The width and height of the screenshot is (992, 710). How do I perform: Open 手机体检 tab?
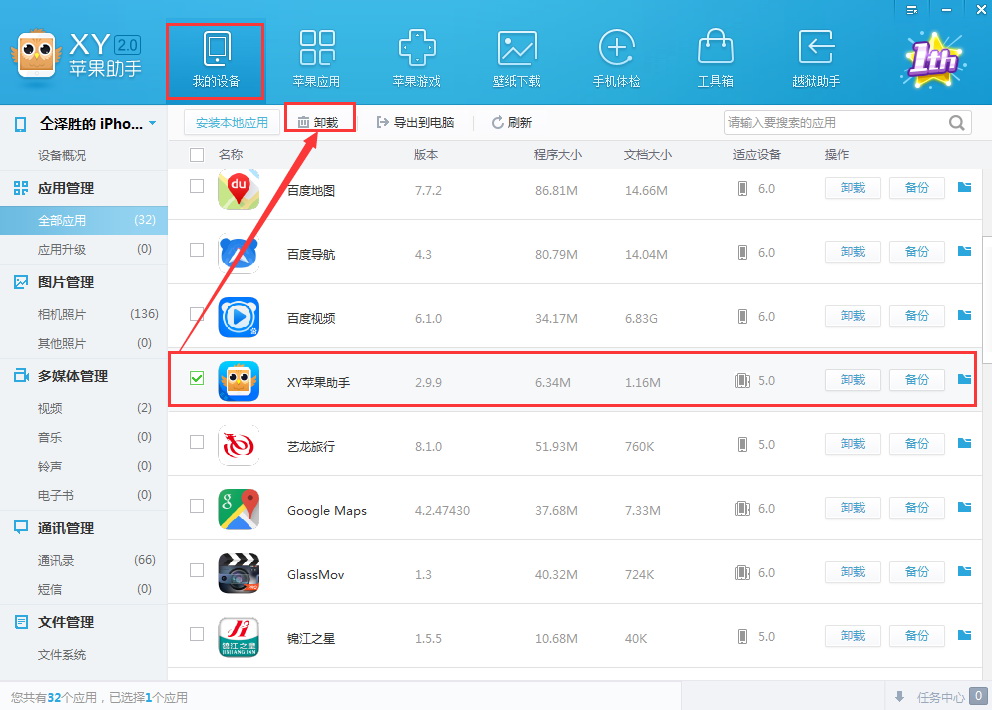[616, 61]
